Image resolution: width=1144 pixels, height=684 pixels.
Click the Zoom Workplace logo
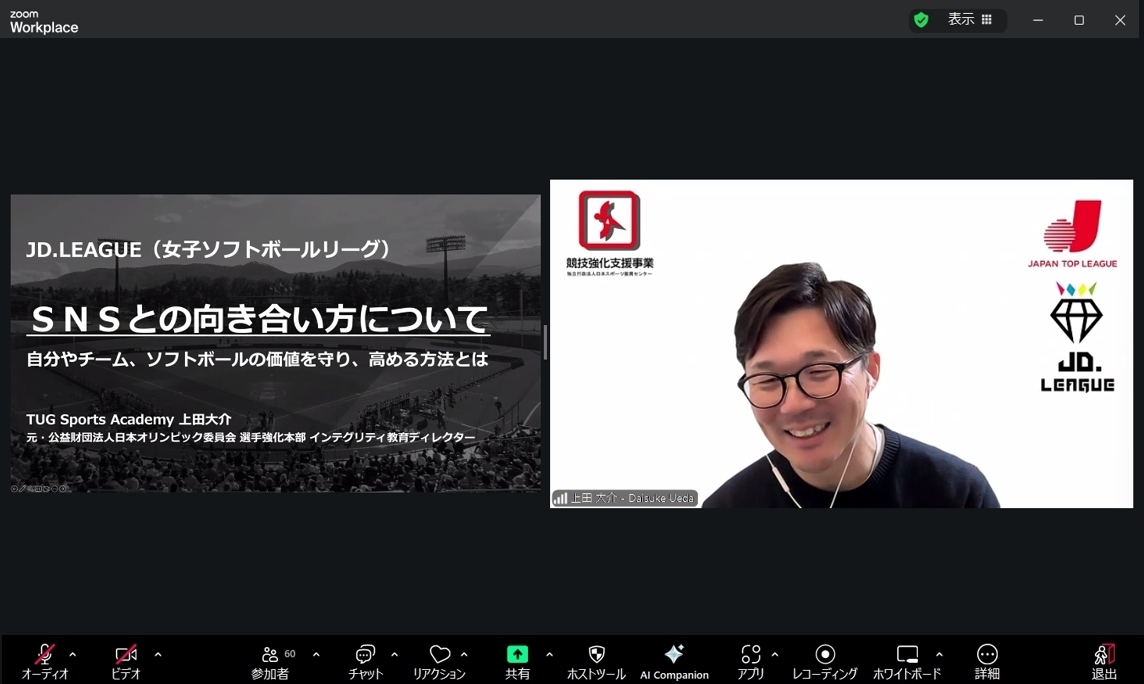point(44,22)
